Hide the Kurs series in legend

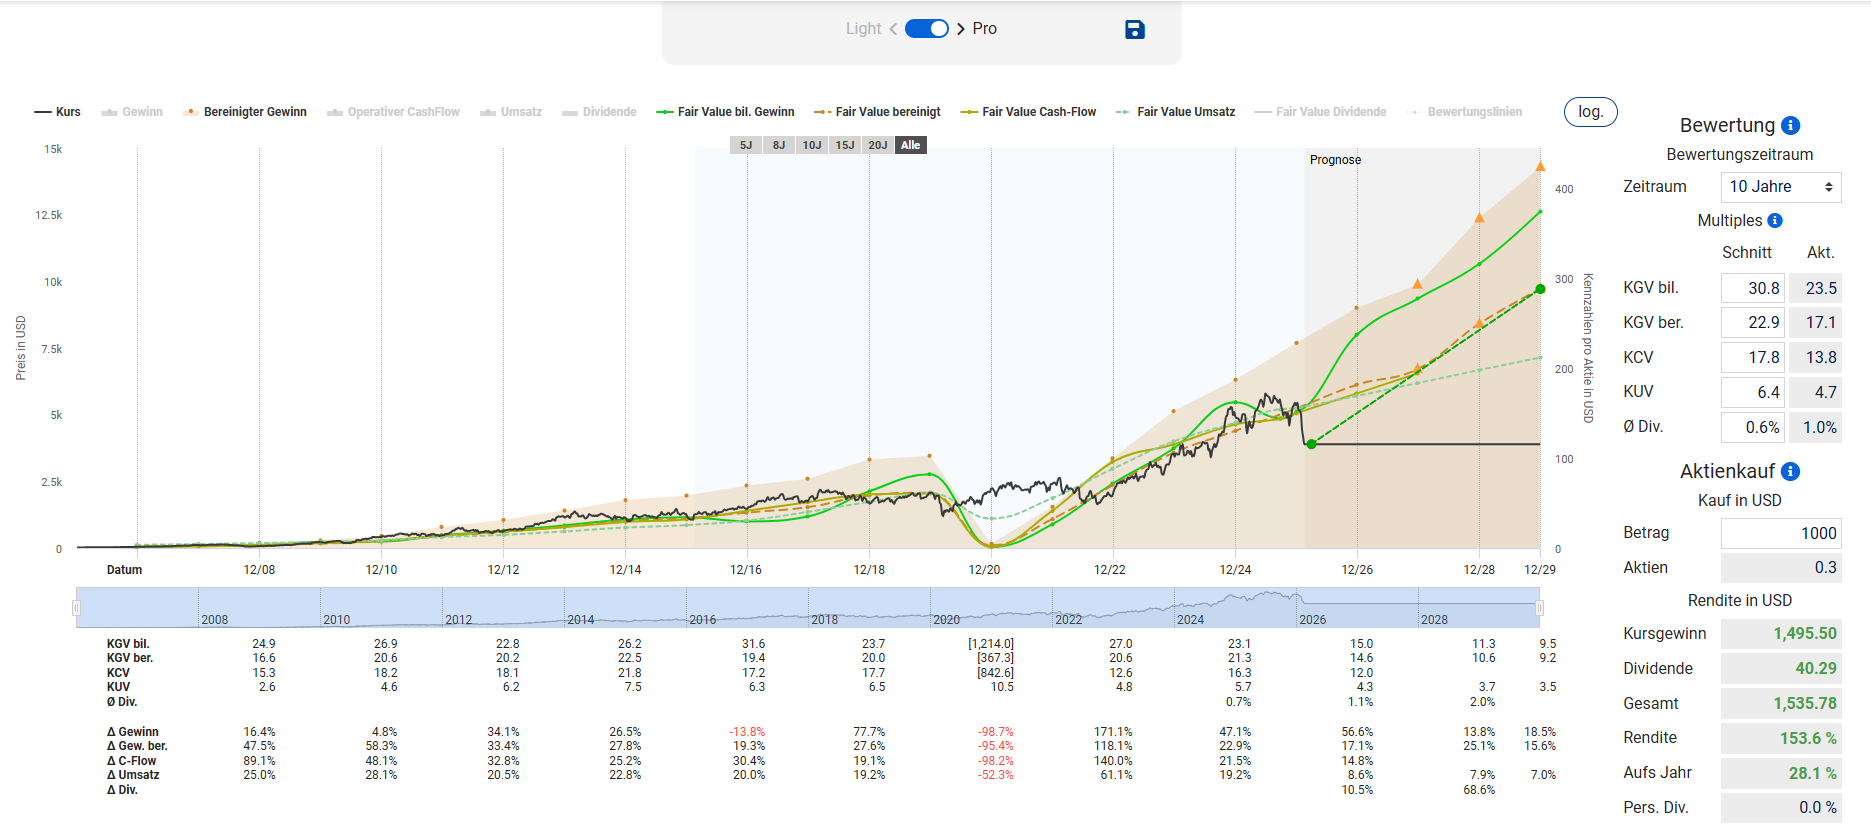pos(58,112)
